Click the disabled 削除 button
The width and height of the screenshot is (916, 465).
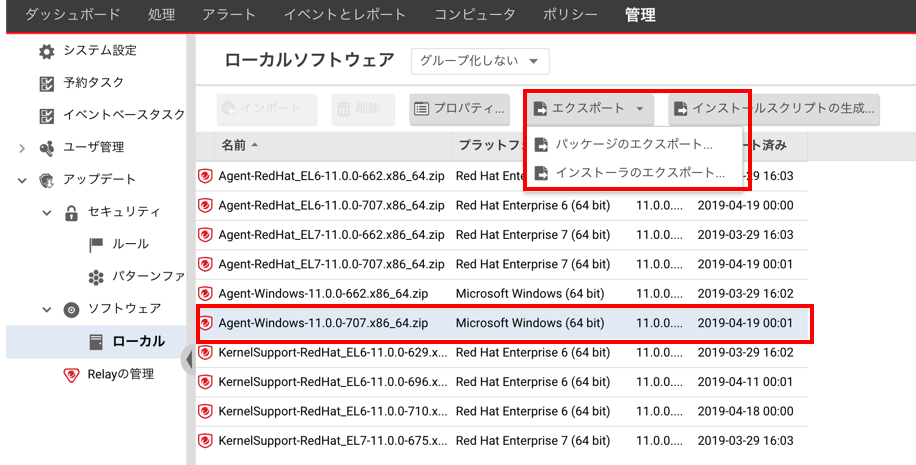[363, 109]
